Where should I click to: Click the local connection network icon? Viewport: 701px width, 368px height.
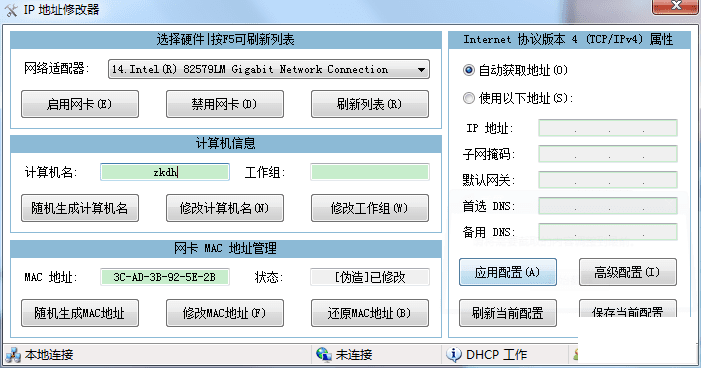[x=13, y=355]
